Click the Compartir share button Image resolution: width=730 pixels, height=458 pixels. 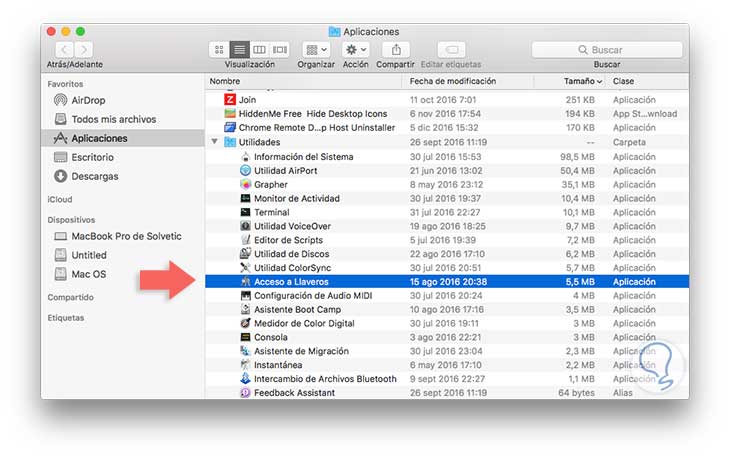(x=396, y=49)
